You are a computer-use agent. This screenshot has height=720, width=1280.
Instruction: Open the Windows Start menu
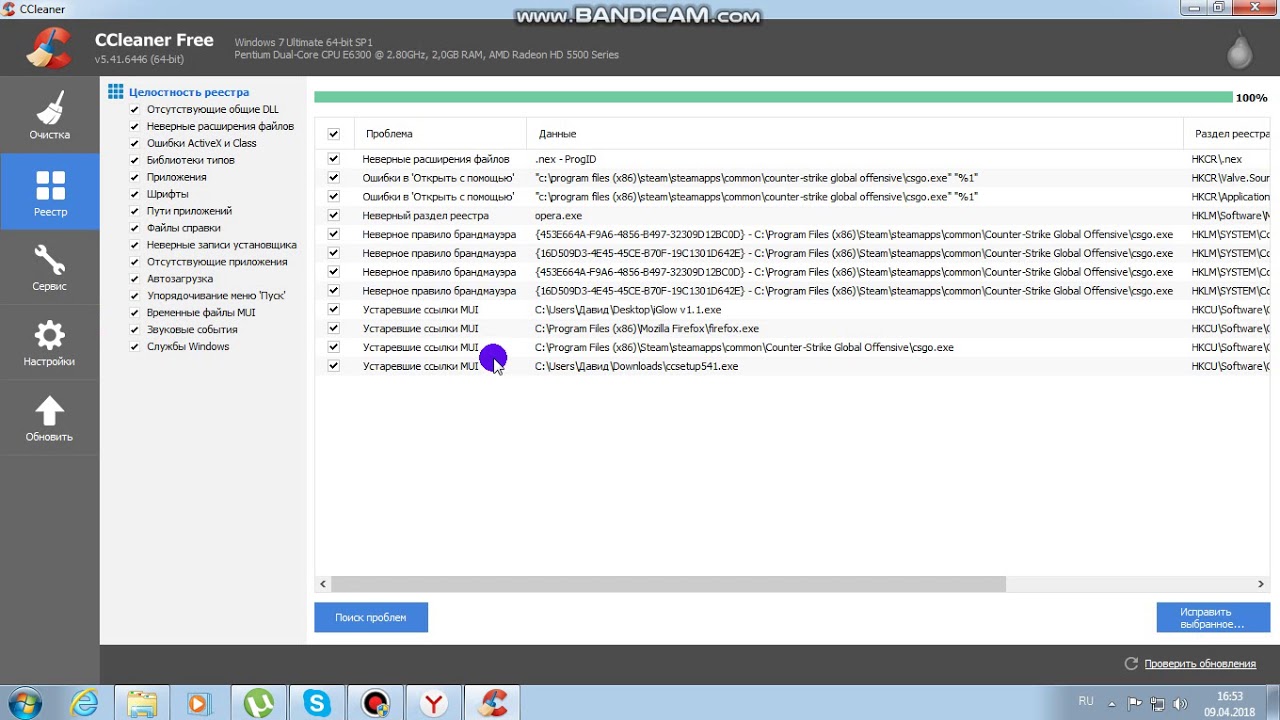[x=23, y=704]
